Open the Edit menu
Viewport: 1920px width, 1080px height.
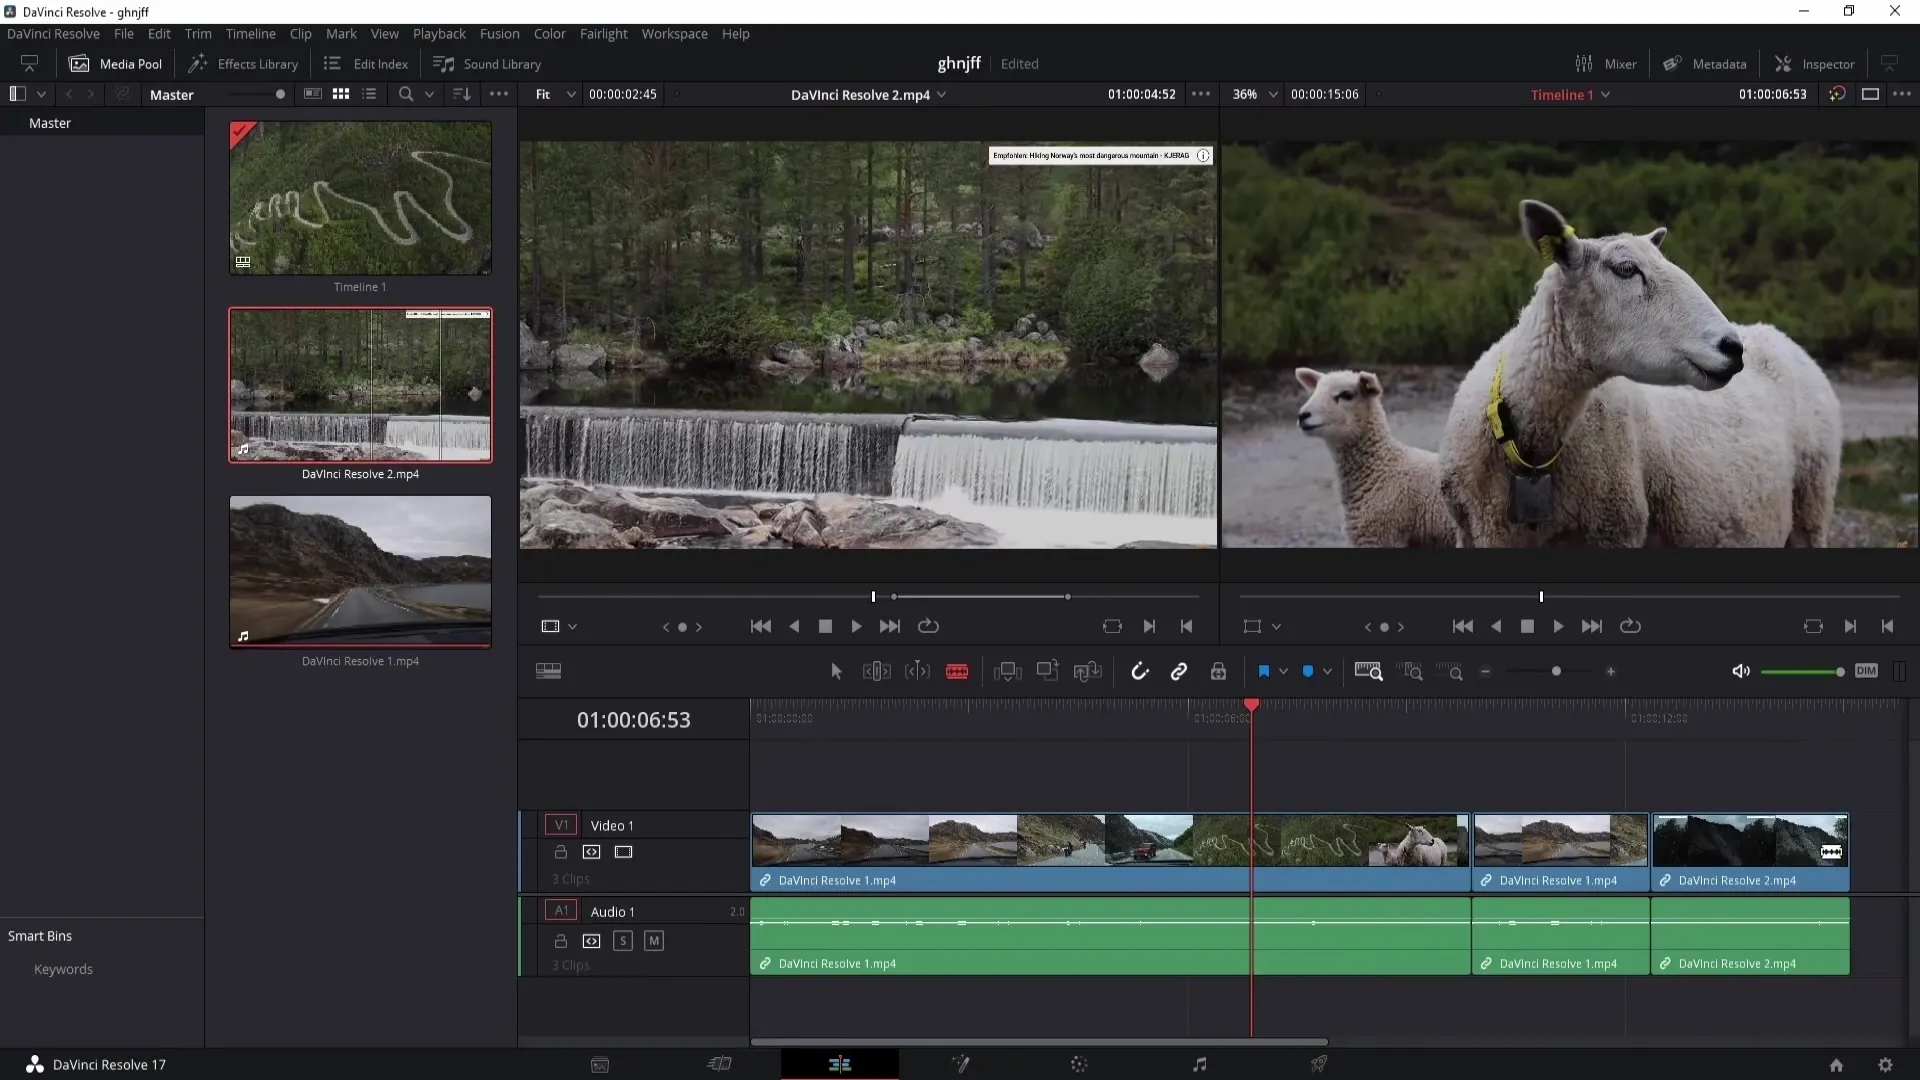pos(160,33)
